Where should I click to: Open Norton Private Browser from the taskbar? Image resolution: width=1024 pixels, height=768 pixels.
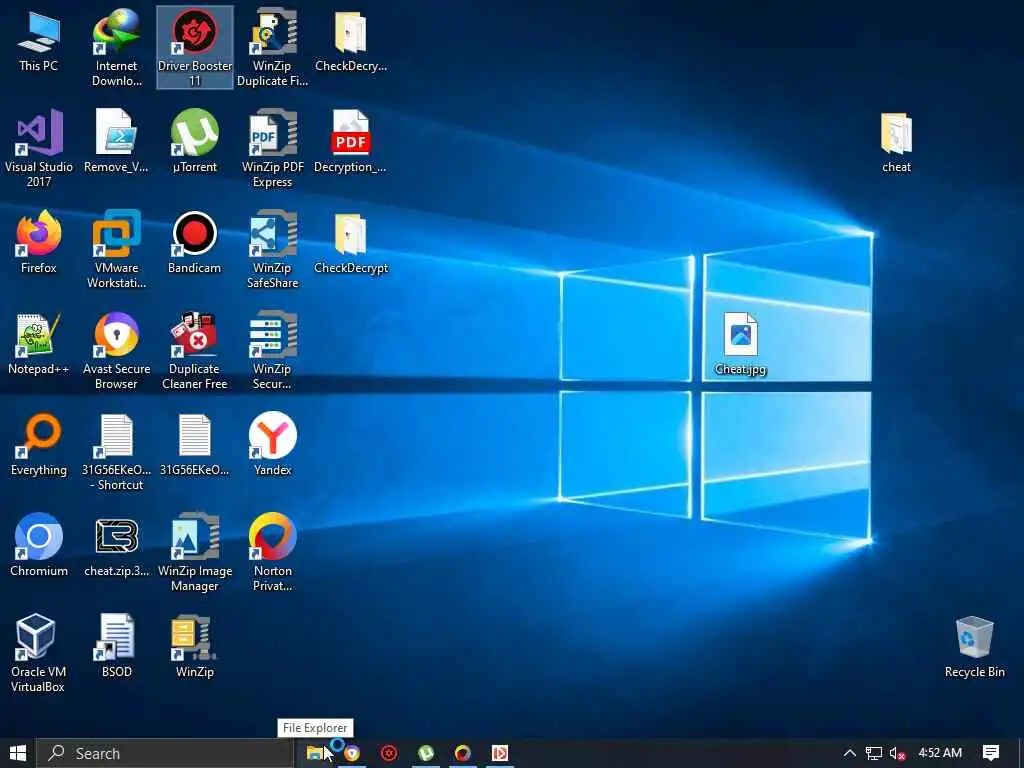tap(462, 753)
